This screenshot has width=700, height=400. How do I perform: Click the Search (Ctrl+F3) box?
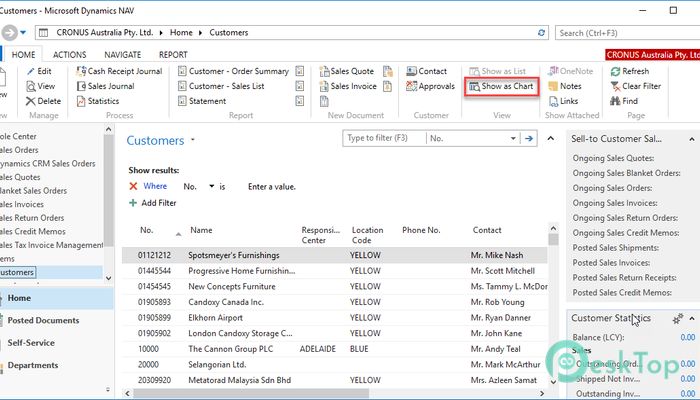pyautogui.click(x=627, y=33)
